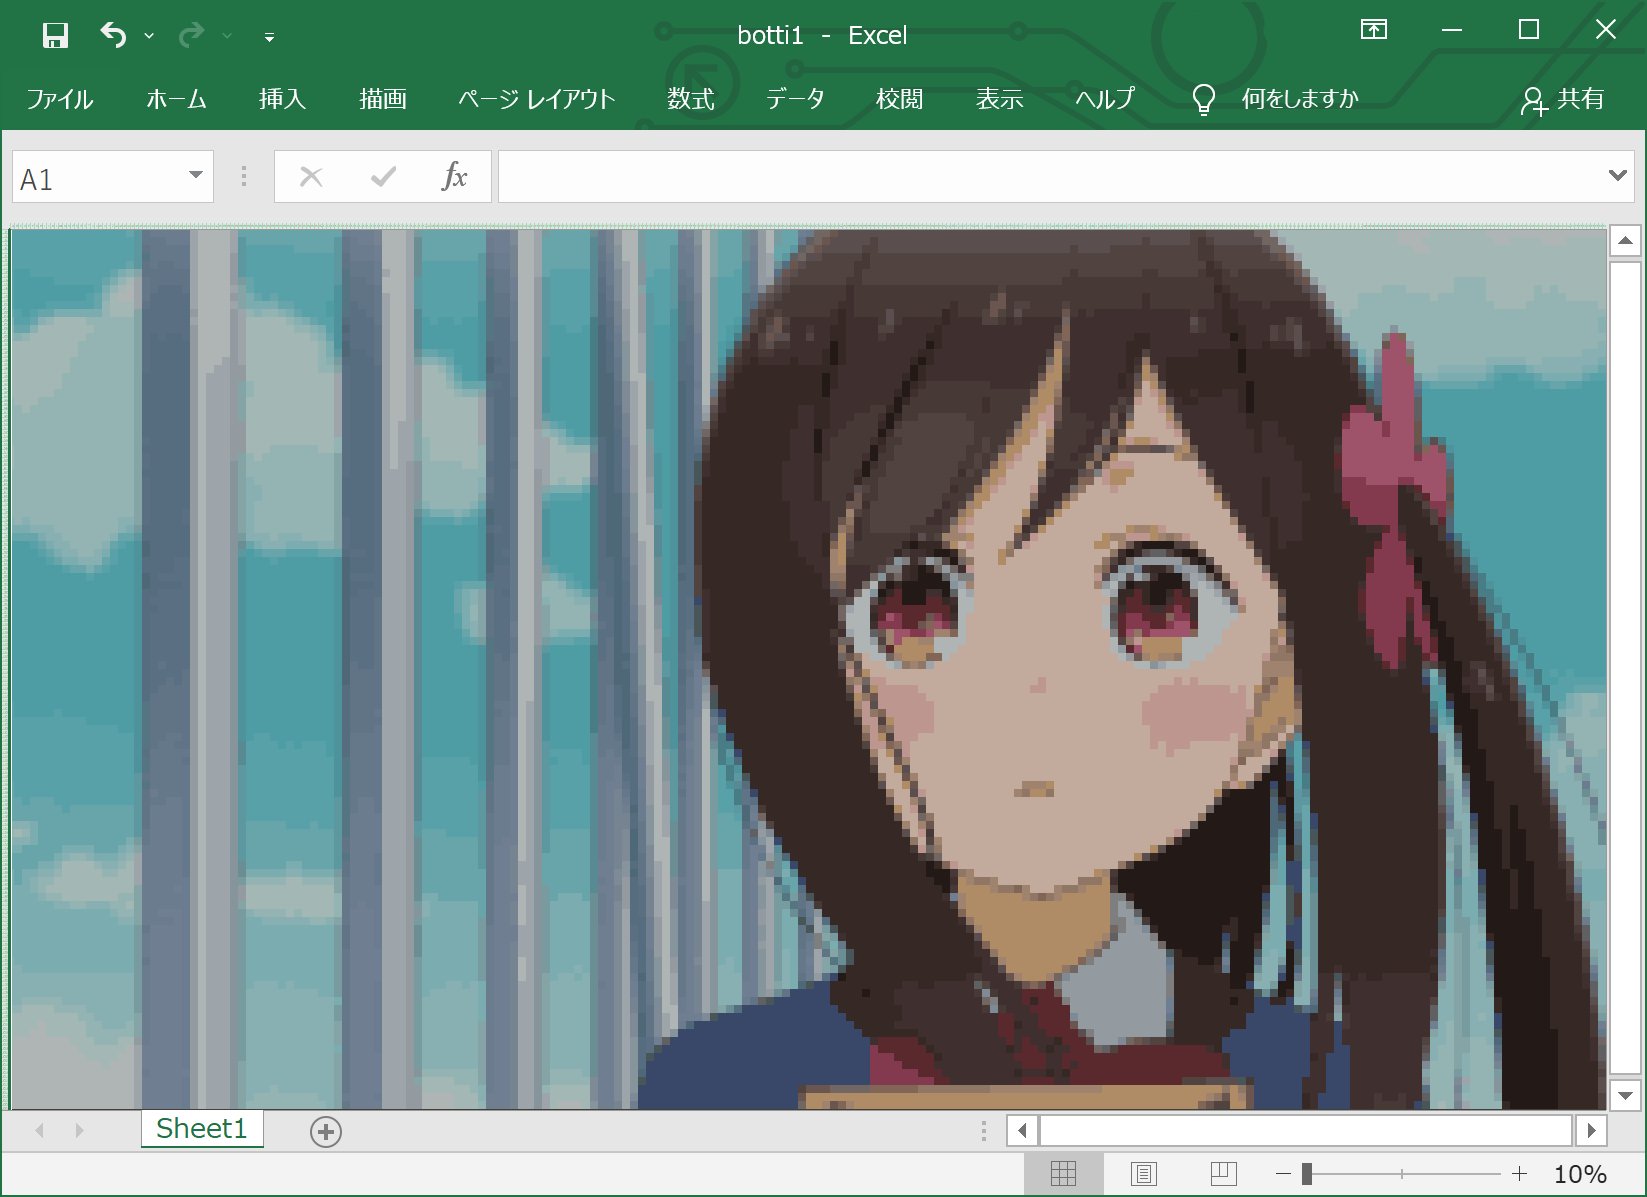Switch to Normal view icon
The width and height of the screenshot is (1647, 1197).
(x=1064, y=1174)
